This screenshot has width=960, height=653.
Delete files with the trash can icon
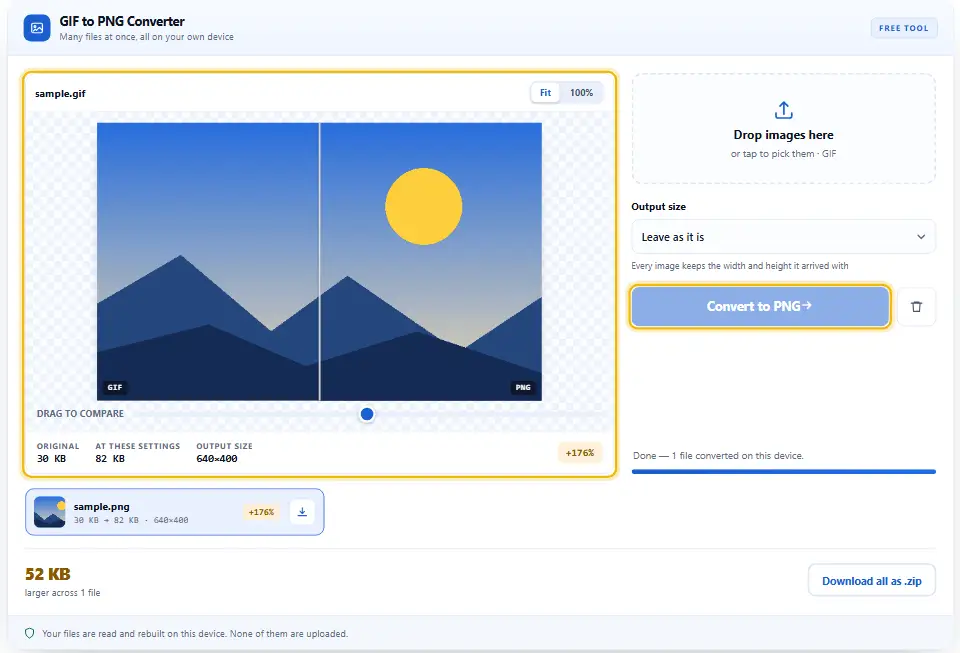tap(916, 307)
